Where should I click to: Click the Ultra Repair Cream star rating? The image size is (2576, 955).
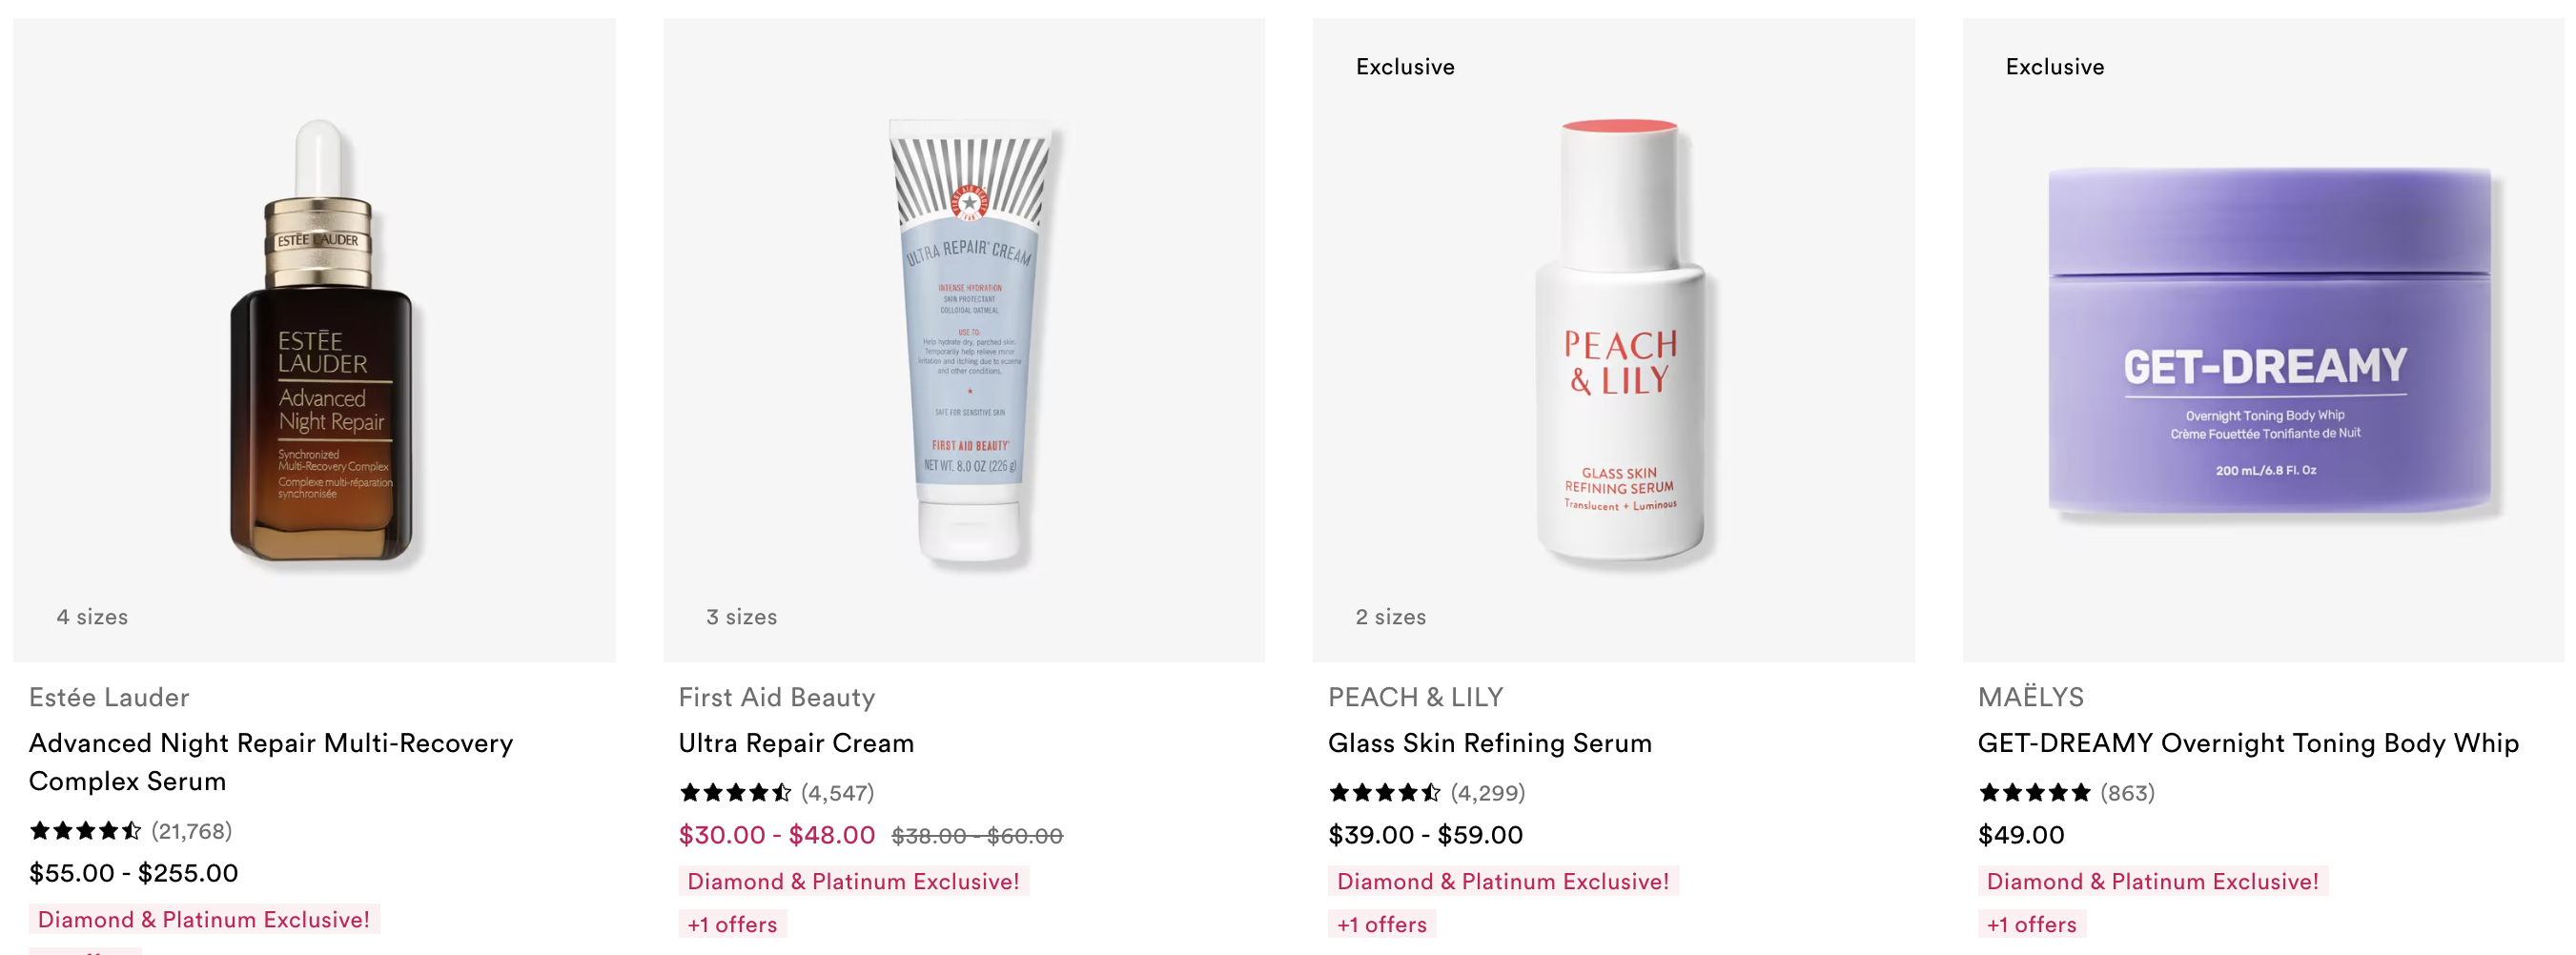click(735, 793)
